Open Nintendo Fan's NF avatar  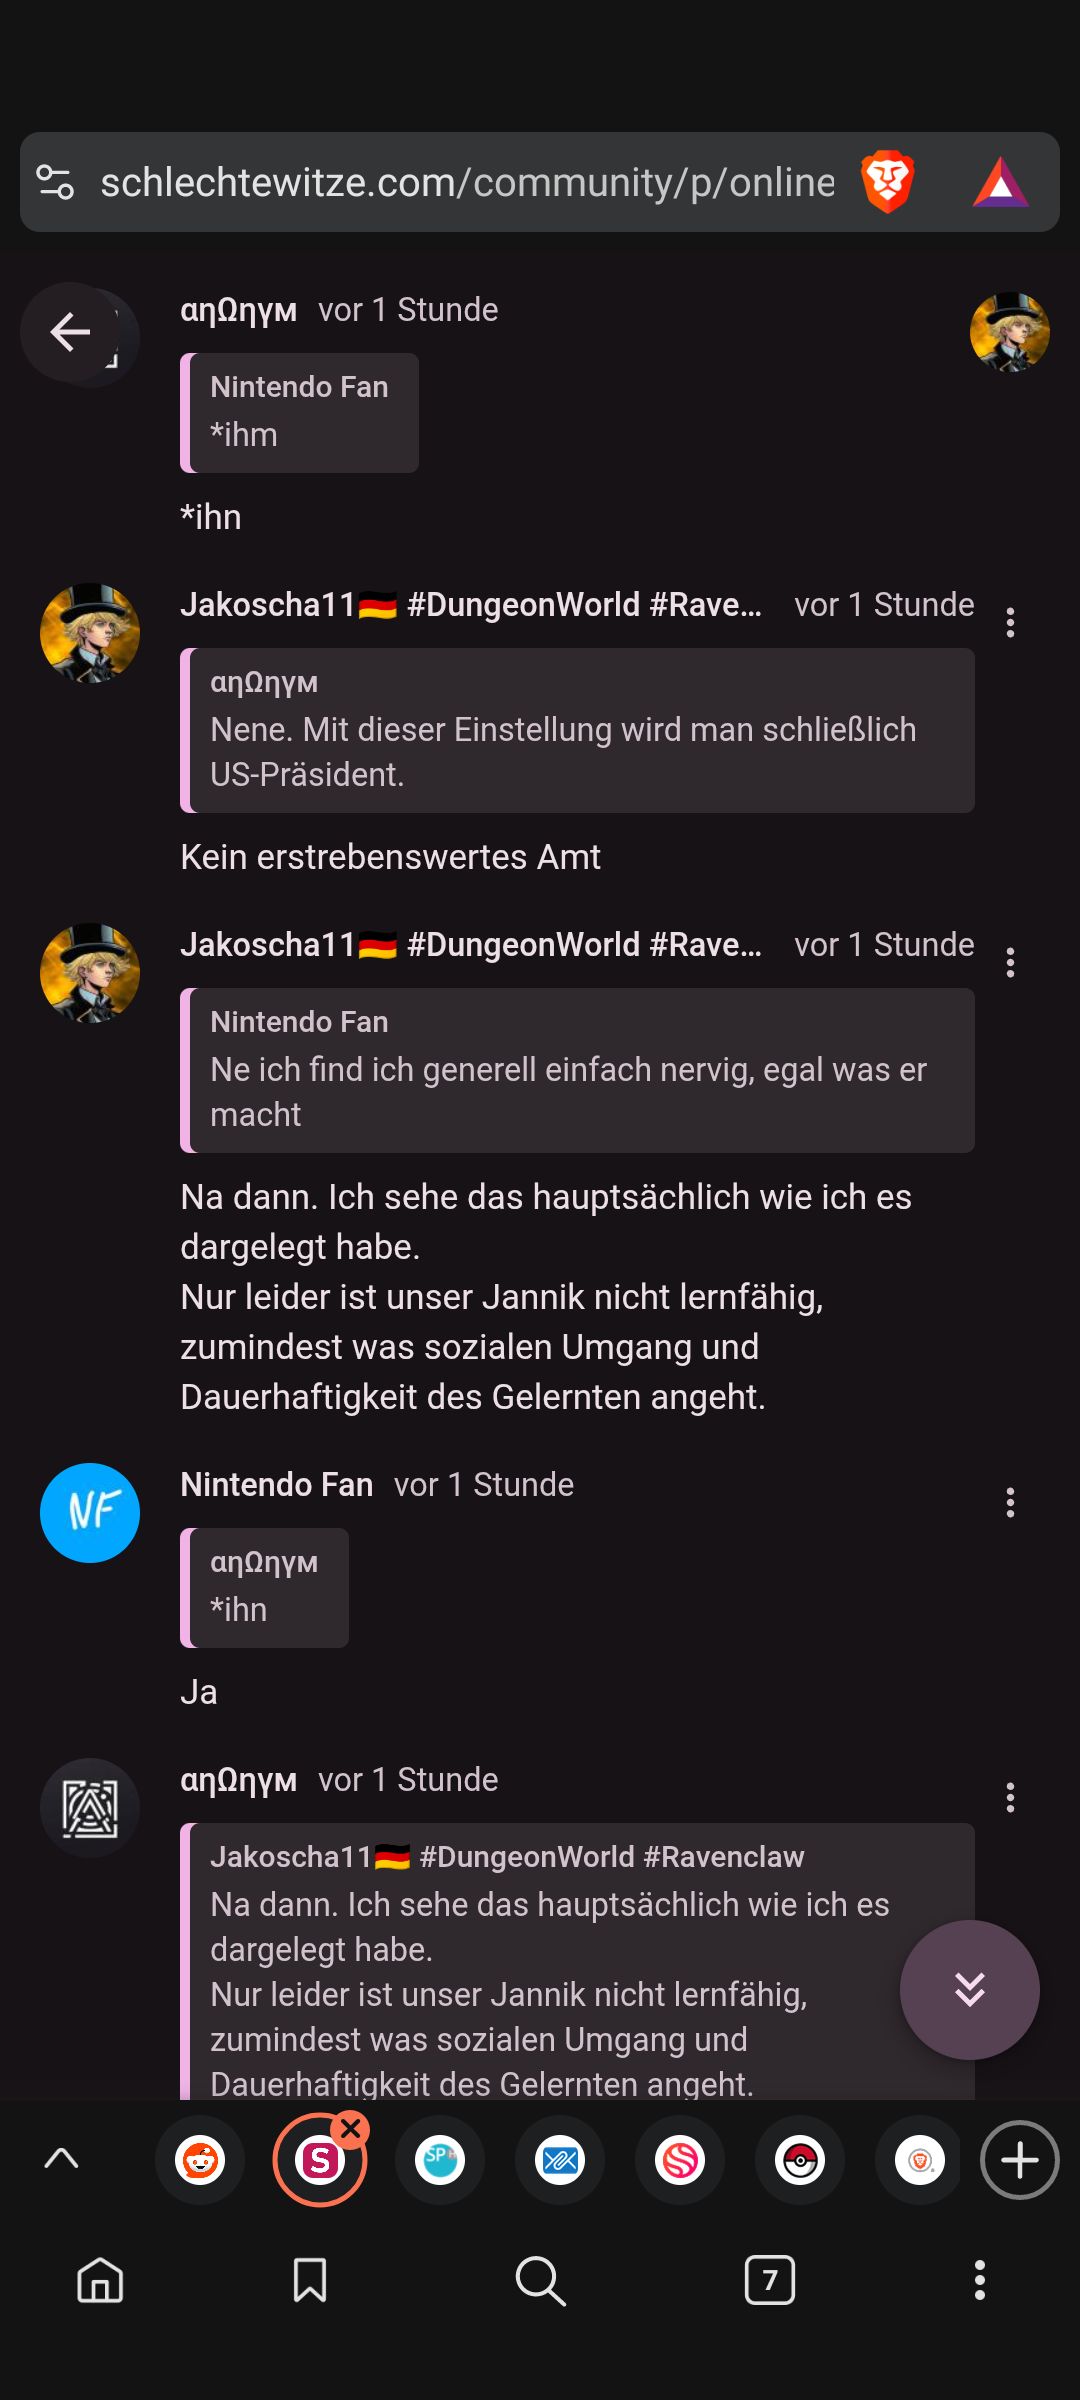(x=90, y=1512)
